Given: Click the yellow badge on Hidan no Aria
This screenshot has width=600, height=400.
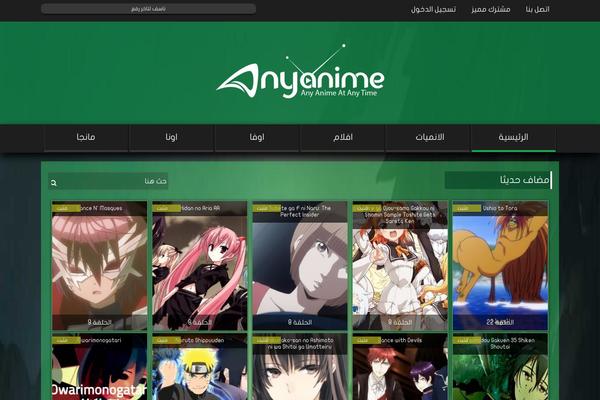Looking at the screenshot, I should click(166, 208).
